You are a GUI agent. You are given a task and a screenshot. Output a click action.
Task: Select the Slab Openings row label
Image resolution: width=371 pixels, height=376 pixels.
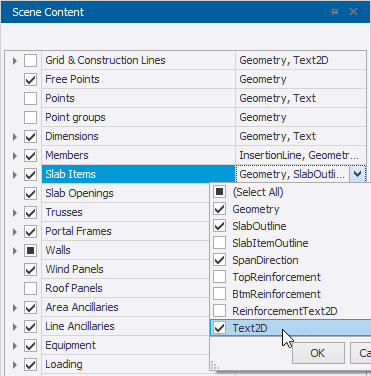(x=79, y=193)
